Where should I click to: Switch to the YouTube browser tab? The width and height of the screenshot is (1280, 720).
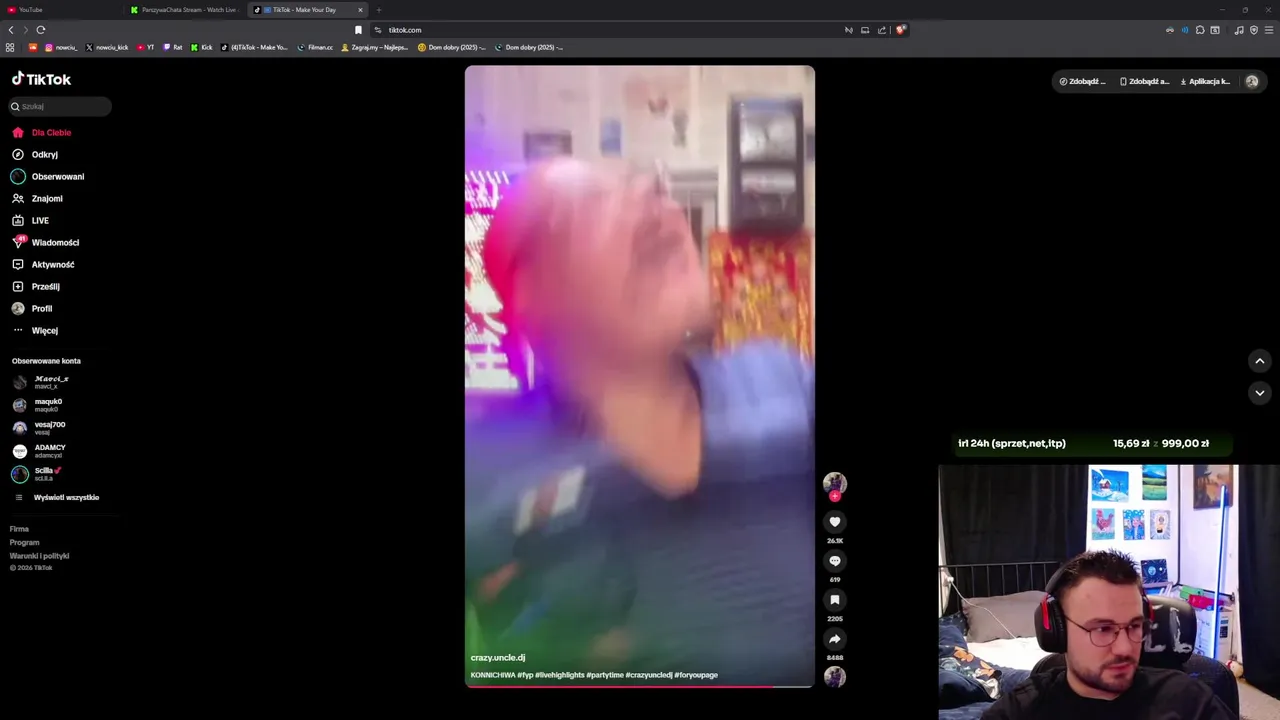60,10
